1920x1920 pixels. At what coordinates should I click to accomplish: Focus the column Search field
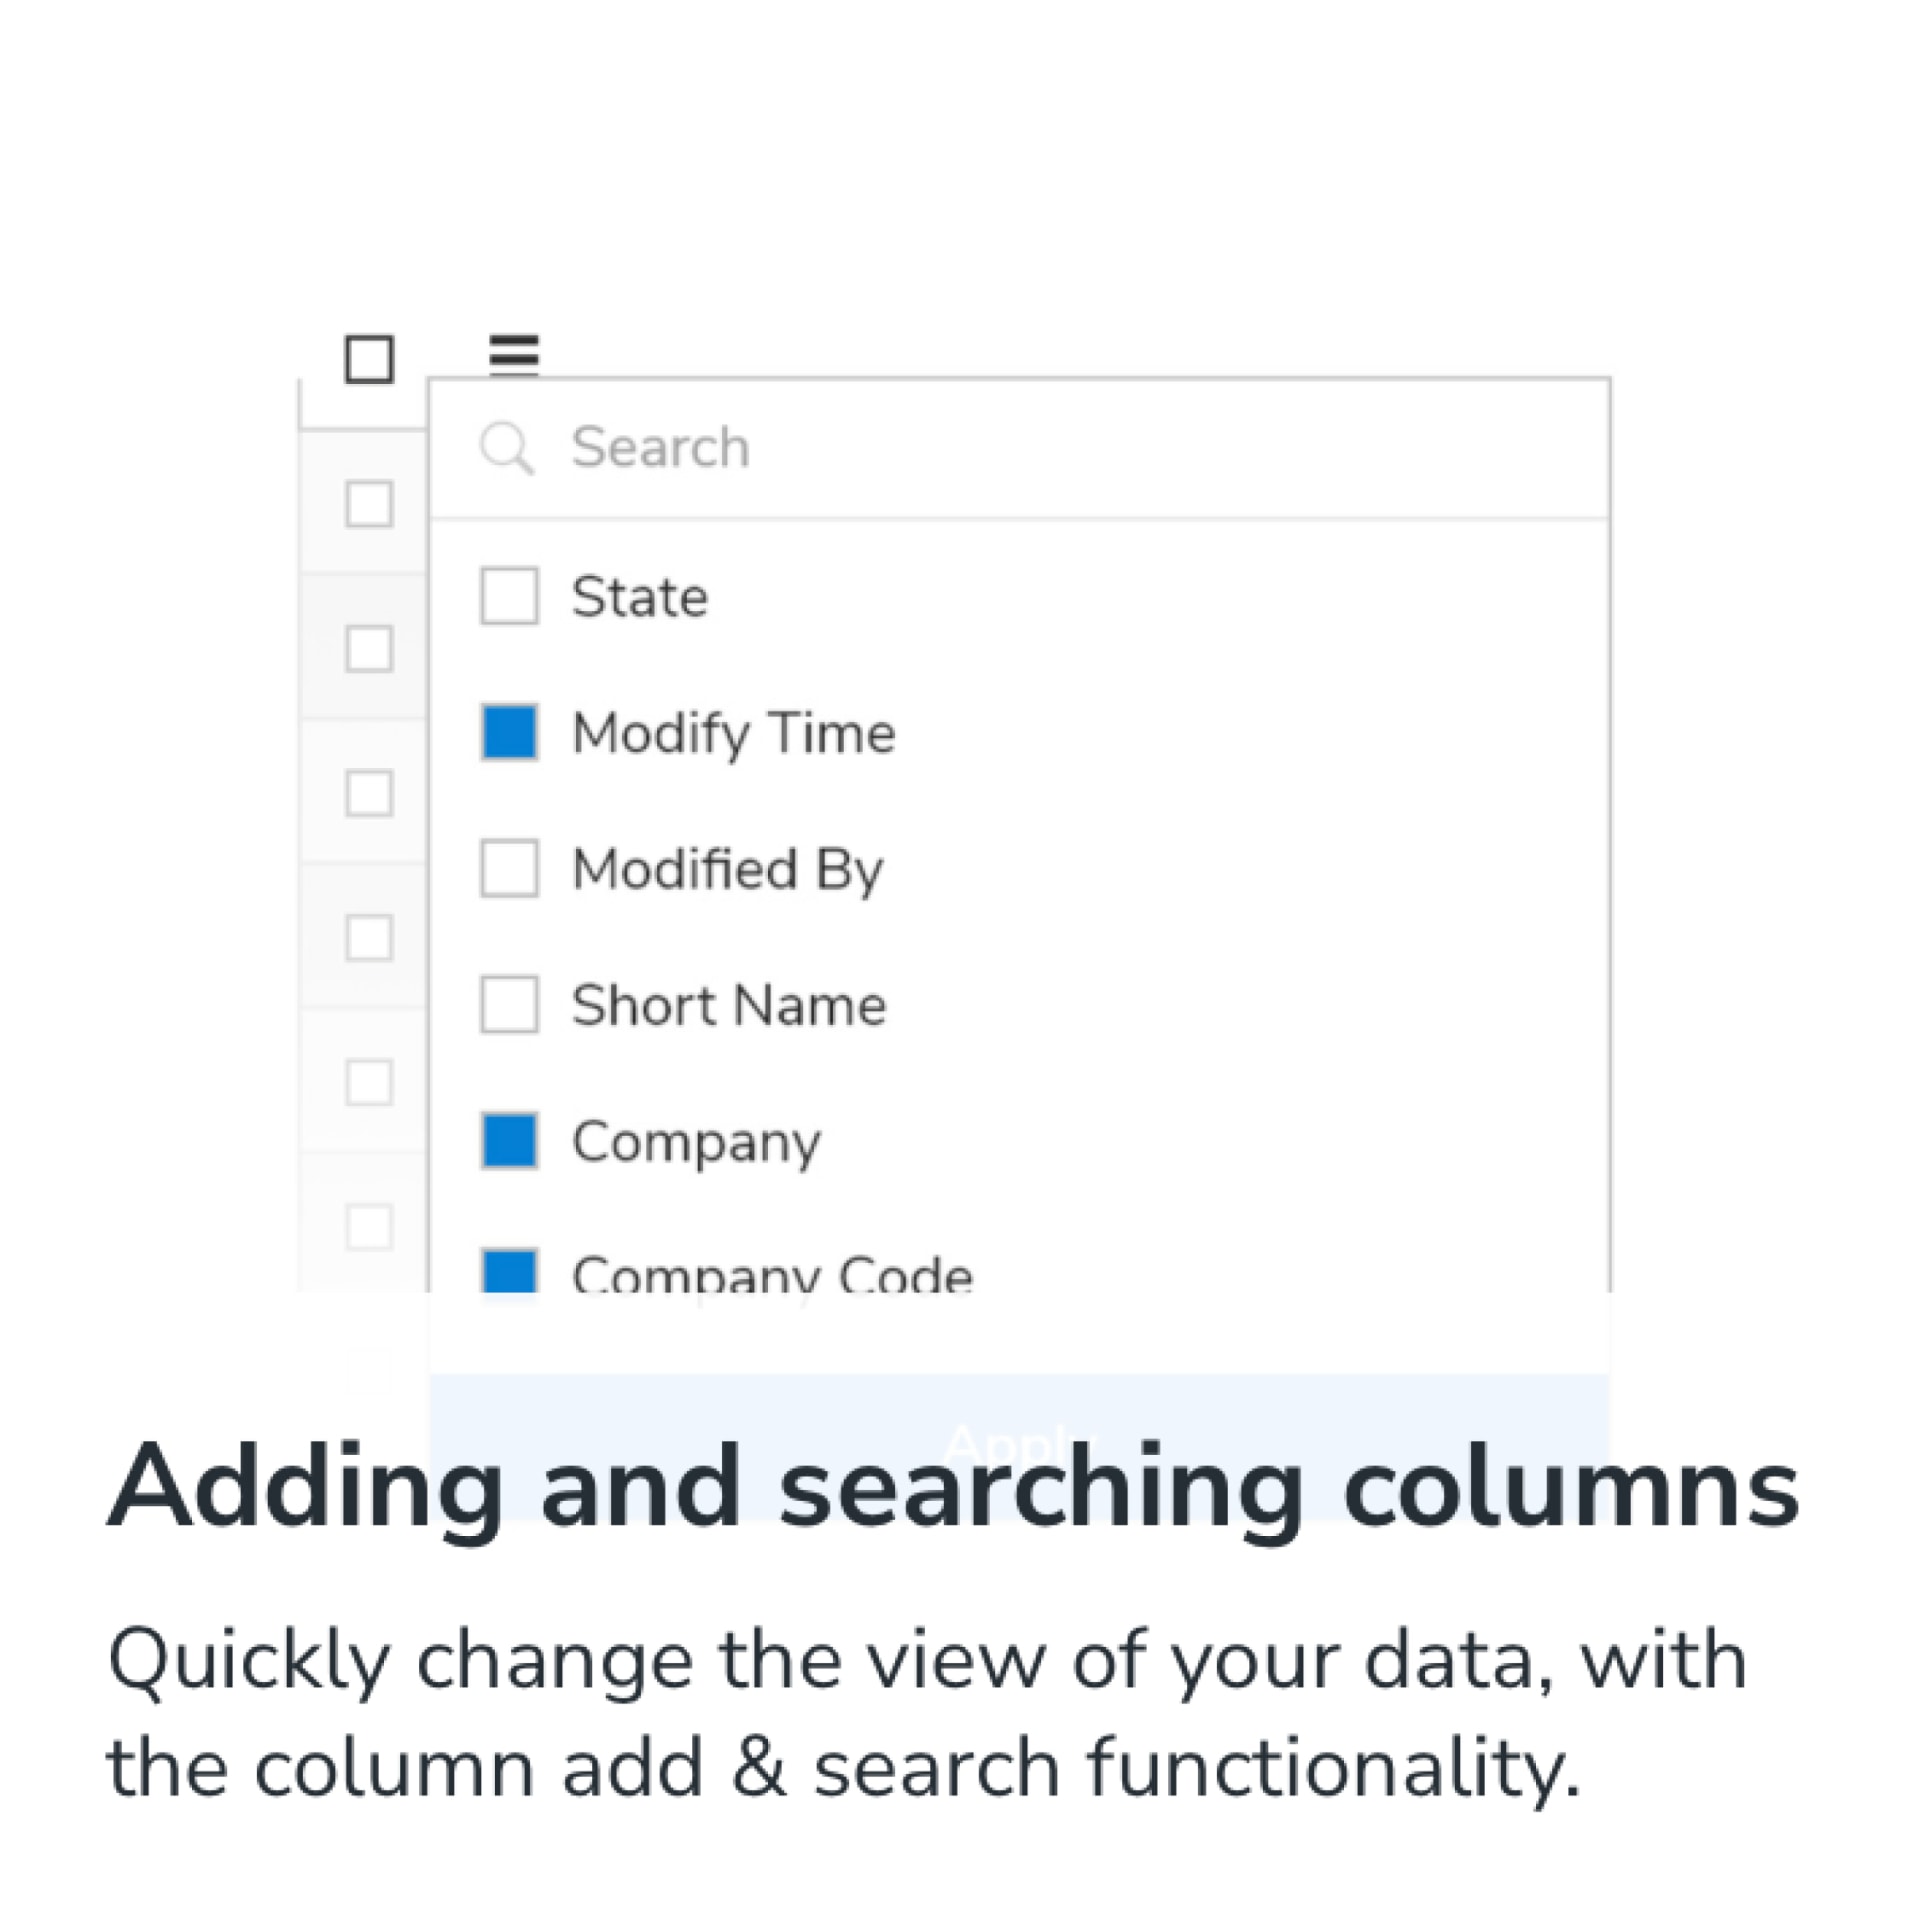click(x=1019, y=448)
